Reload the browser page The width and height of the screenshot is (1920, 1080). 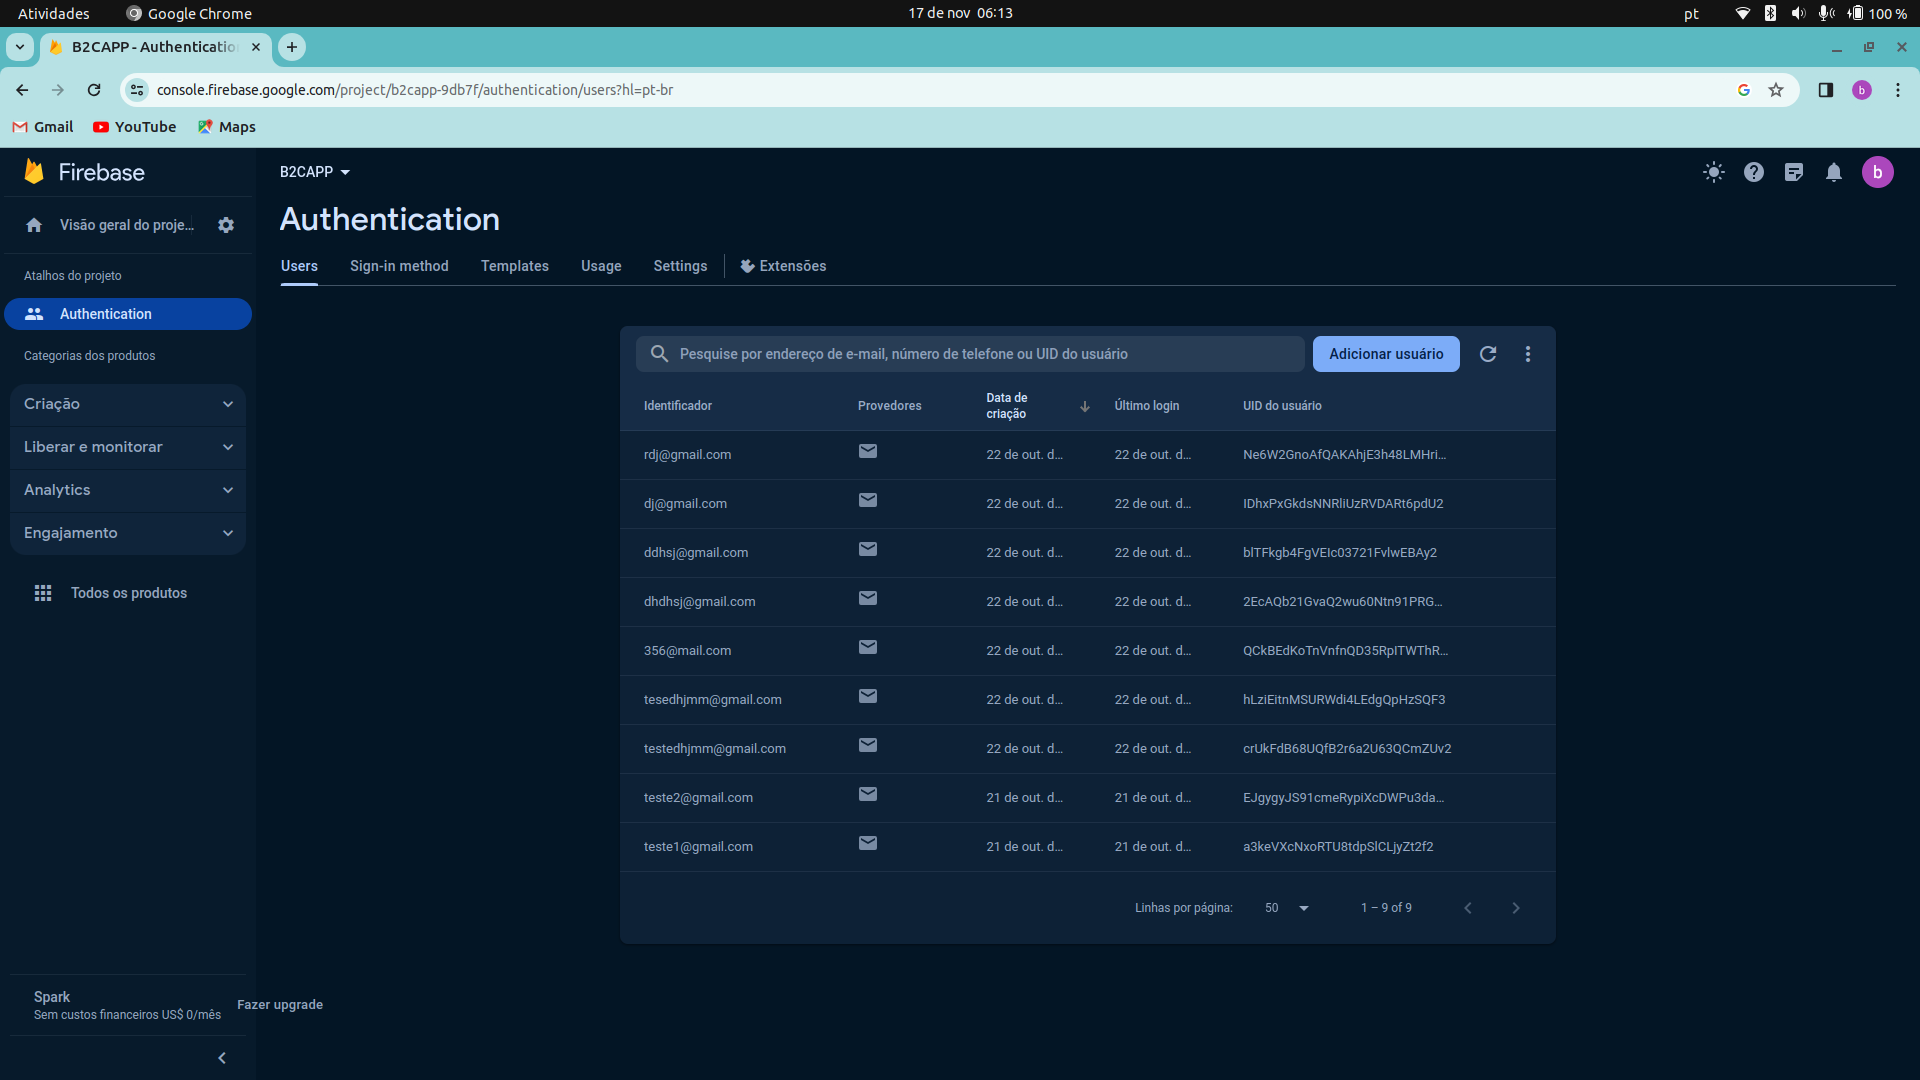click(94, 90)
